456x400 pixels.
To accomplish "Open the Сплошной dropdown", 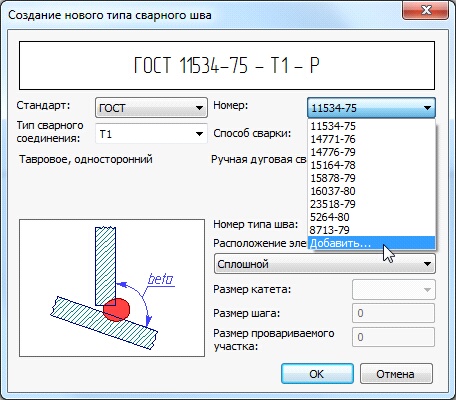I will [x=325, y=264].
